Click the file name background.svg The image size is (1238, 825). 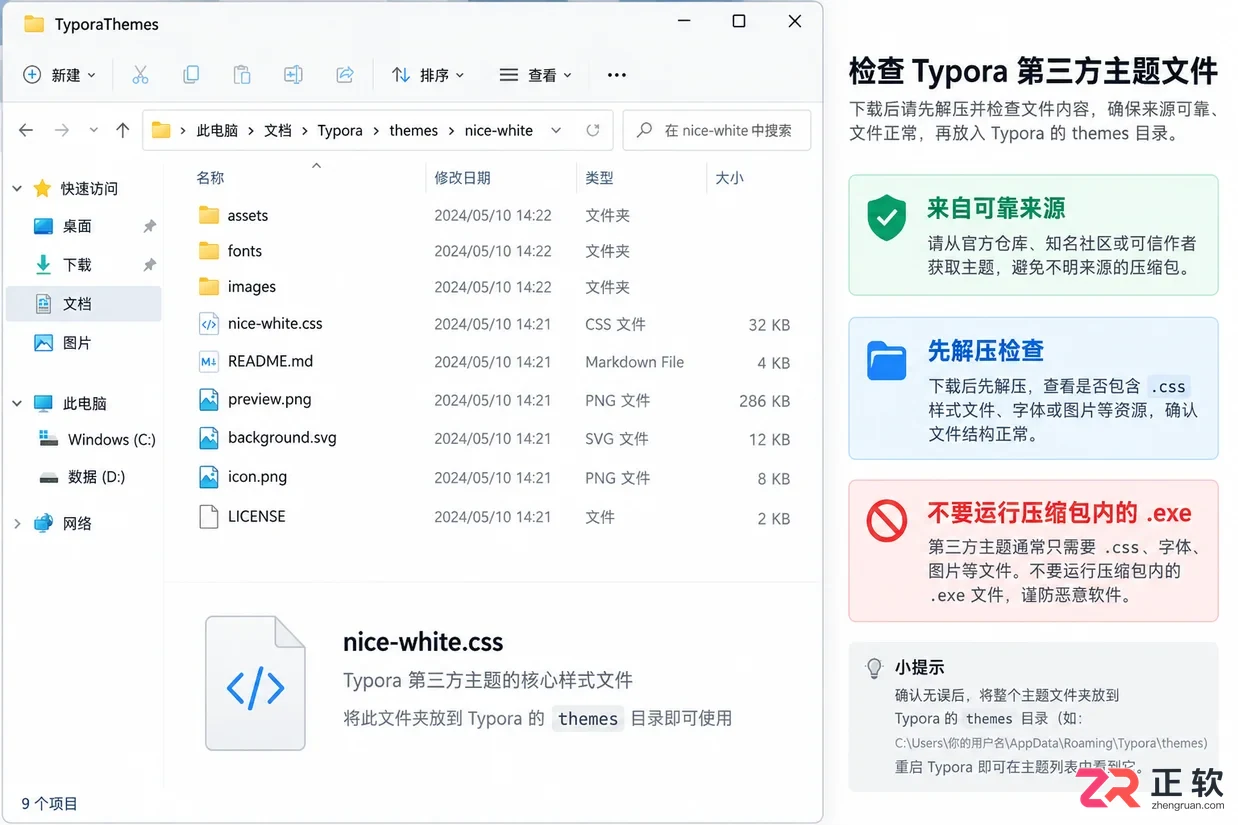pos(282,437)
